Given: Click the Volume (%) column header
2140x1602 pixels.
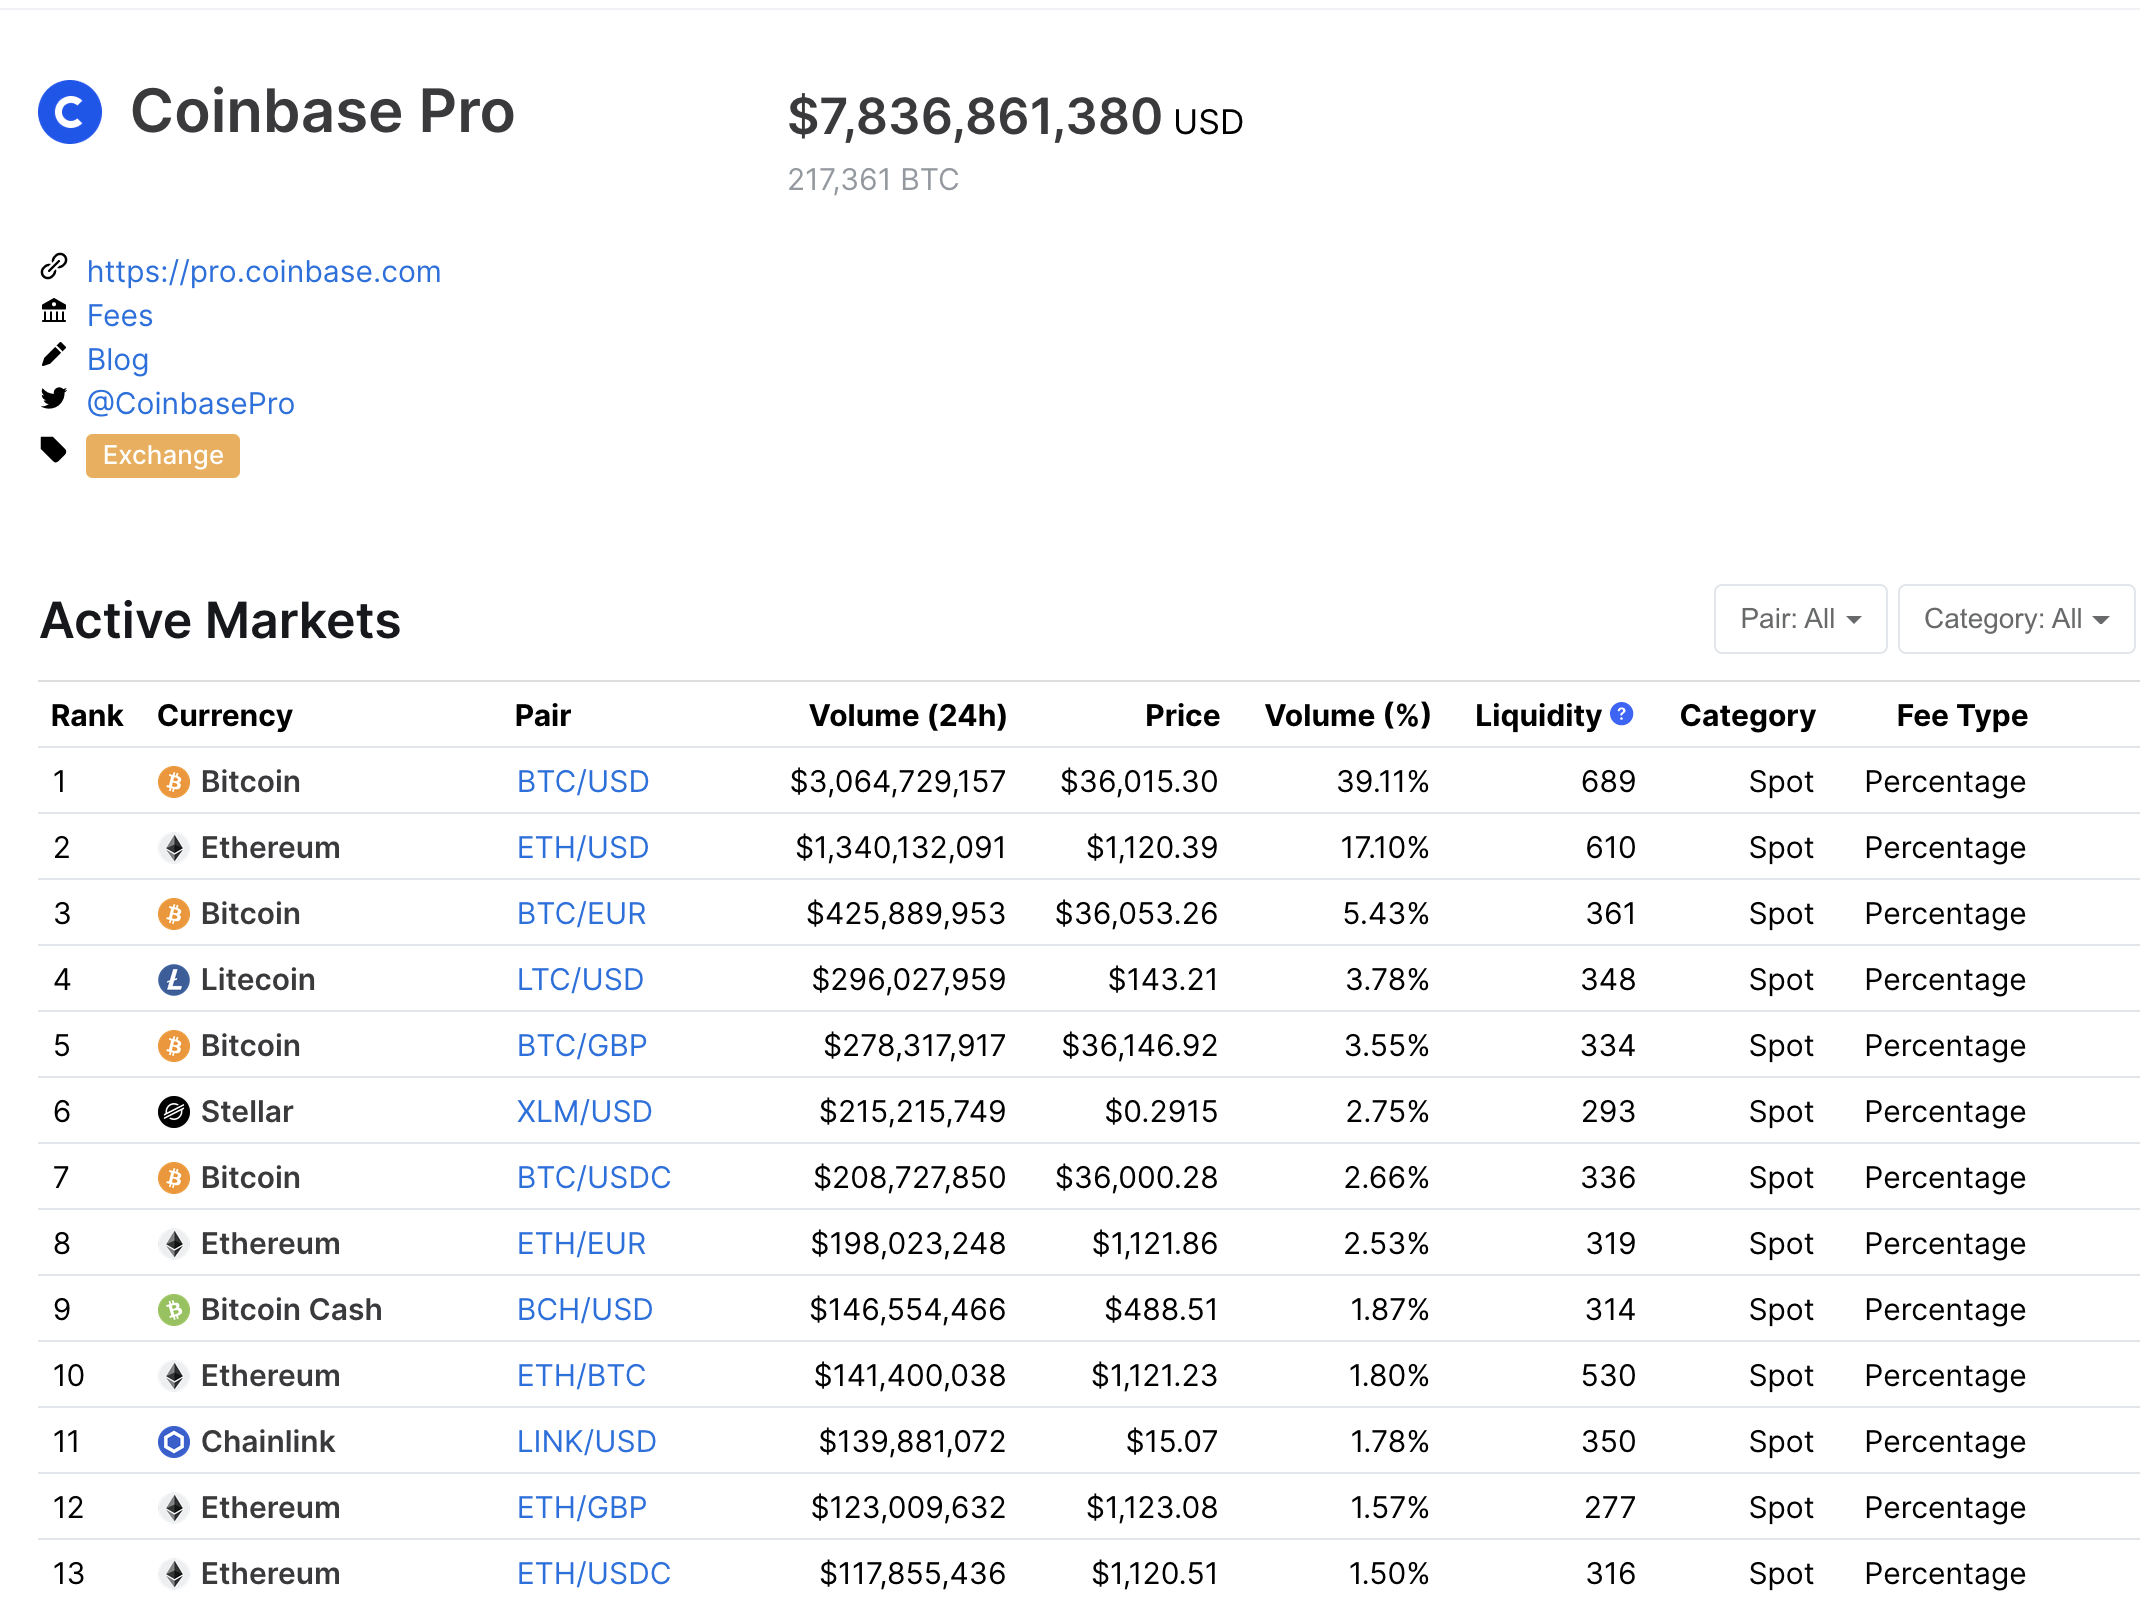Looking at the screenshot, I should [1348, 716].
